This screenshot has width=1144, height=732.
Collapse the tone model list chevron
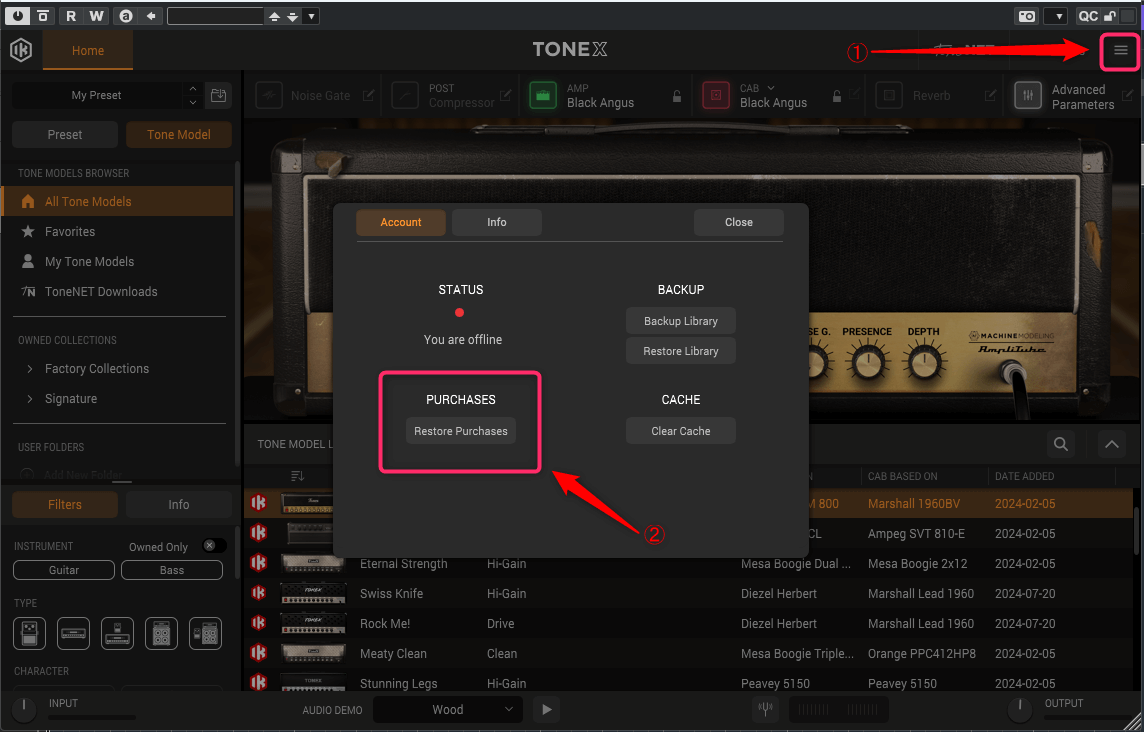click(1111, 444)
